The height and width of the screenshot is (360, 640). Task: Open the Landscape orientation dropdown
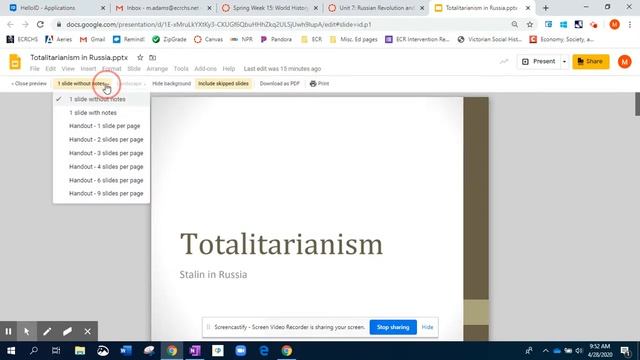click(131, 84)
